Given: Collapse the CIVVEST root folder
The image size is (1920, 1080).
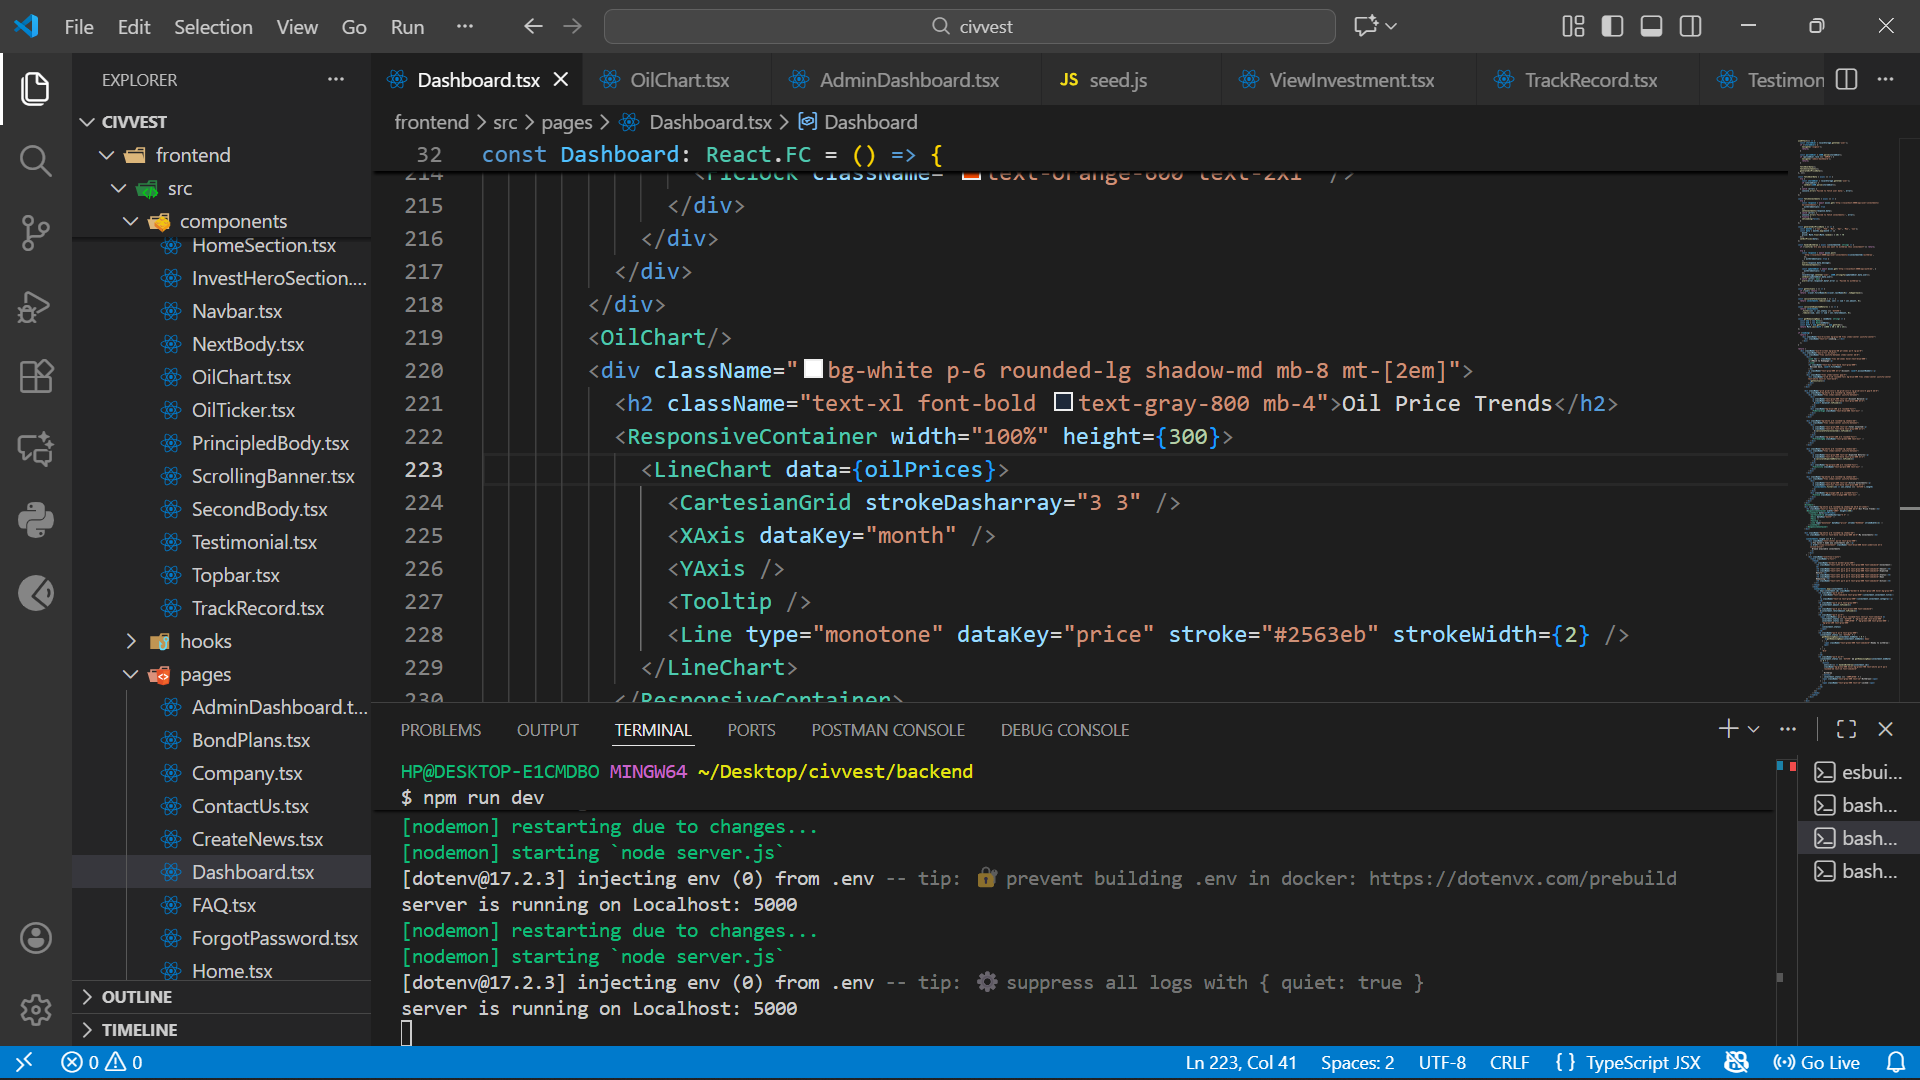Looking at the screenshot, I should pyautogui.click(x=87, y=122).
